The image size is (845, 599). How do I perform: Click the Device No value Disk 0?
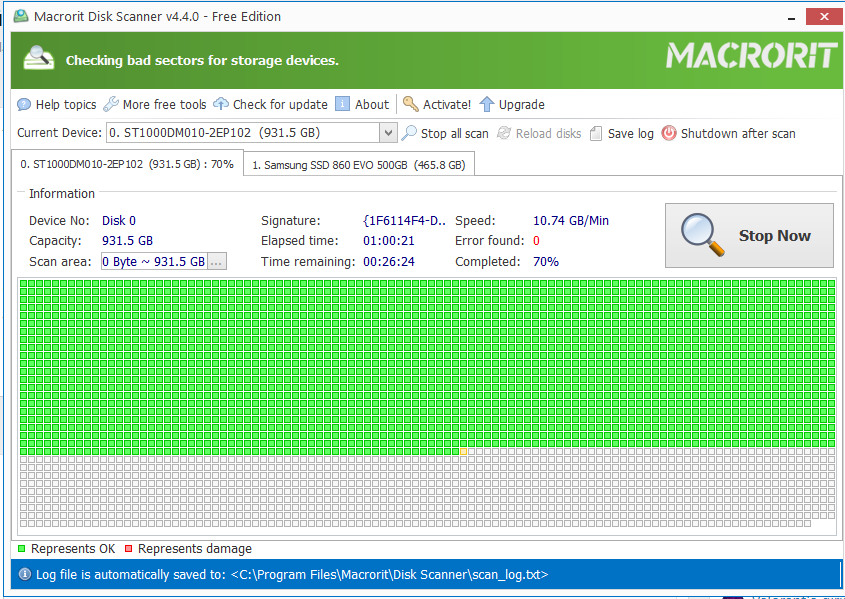click(119, 220)
